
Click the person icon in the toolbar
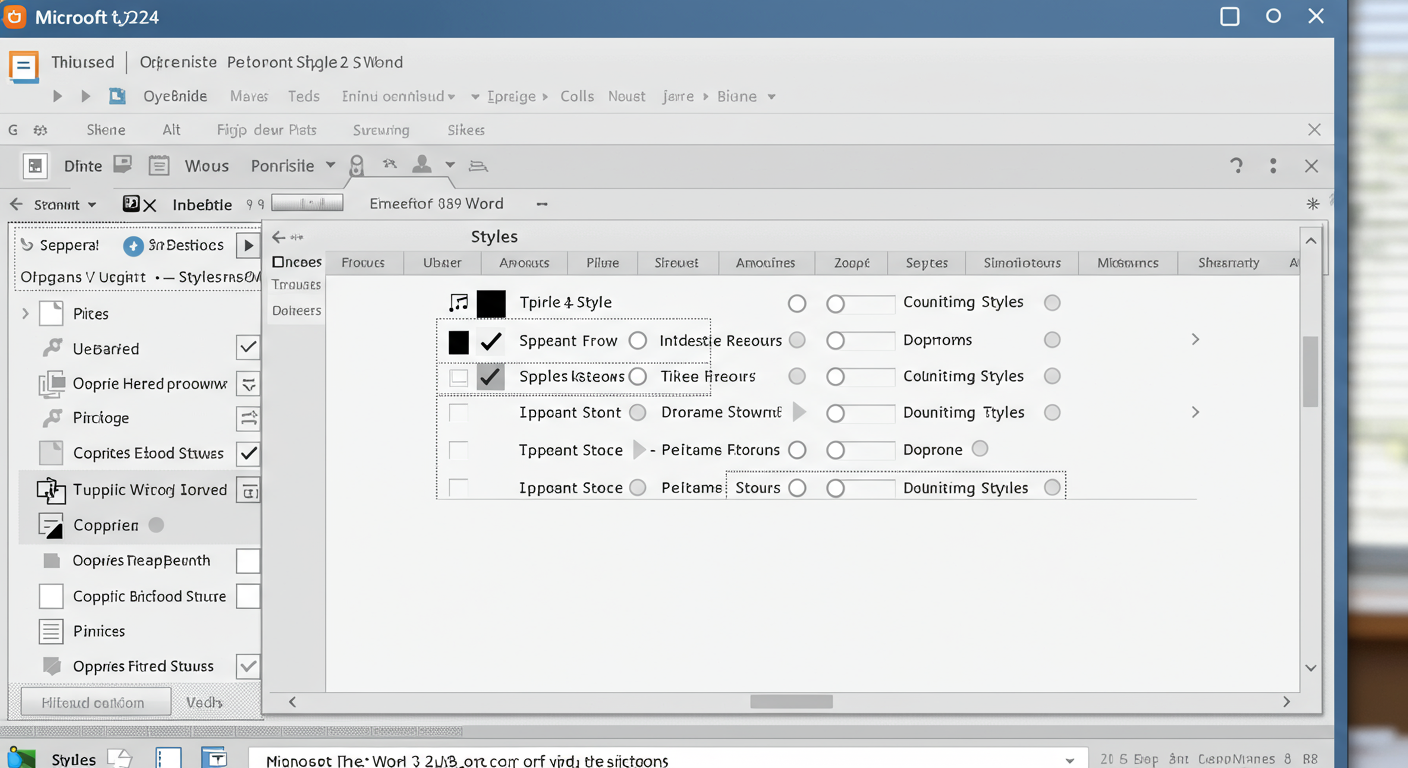tap(422, 165)
